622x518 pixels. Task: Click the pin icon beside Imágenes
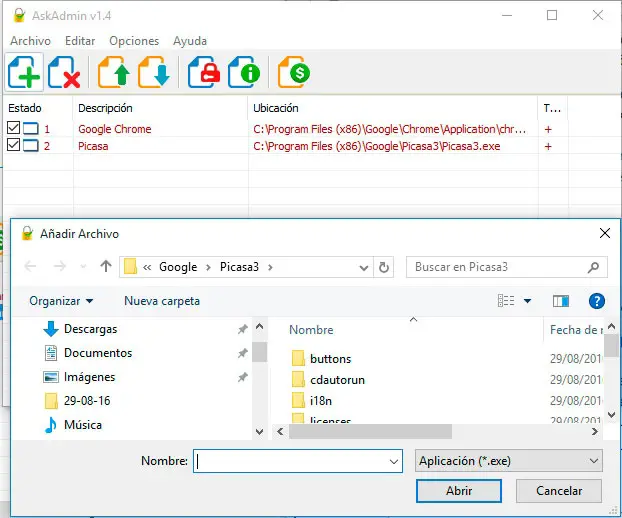[x=242, y=377]
